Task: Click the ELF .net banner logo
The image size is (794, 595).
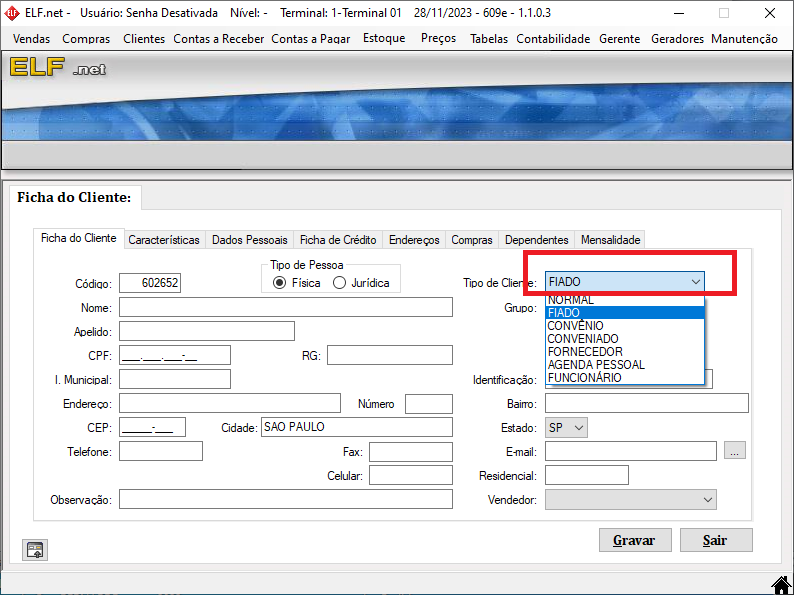Action: [58, 67]
